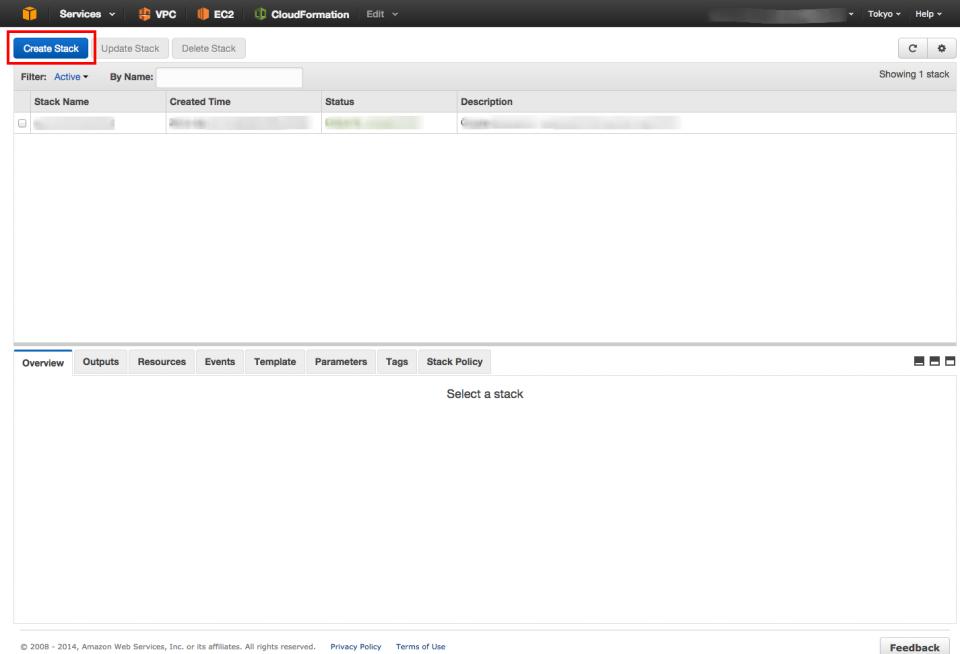Sort by Created Time column header
The width and height of the screenshot is (960, 654).
[244, 102]
